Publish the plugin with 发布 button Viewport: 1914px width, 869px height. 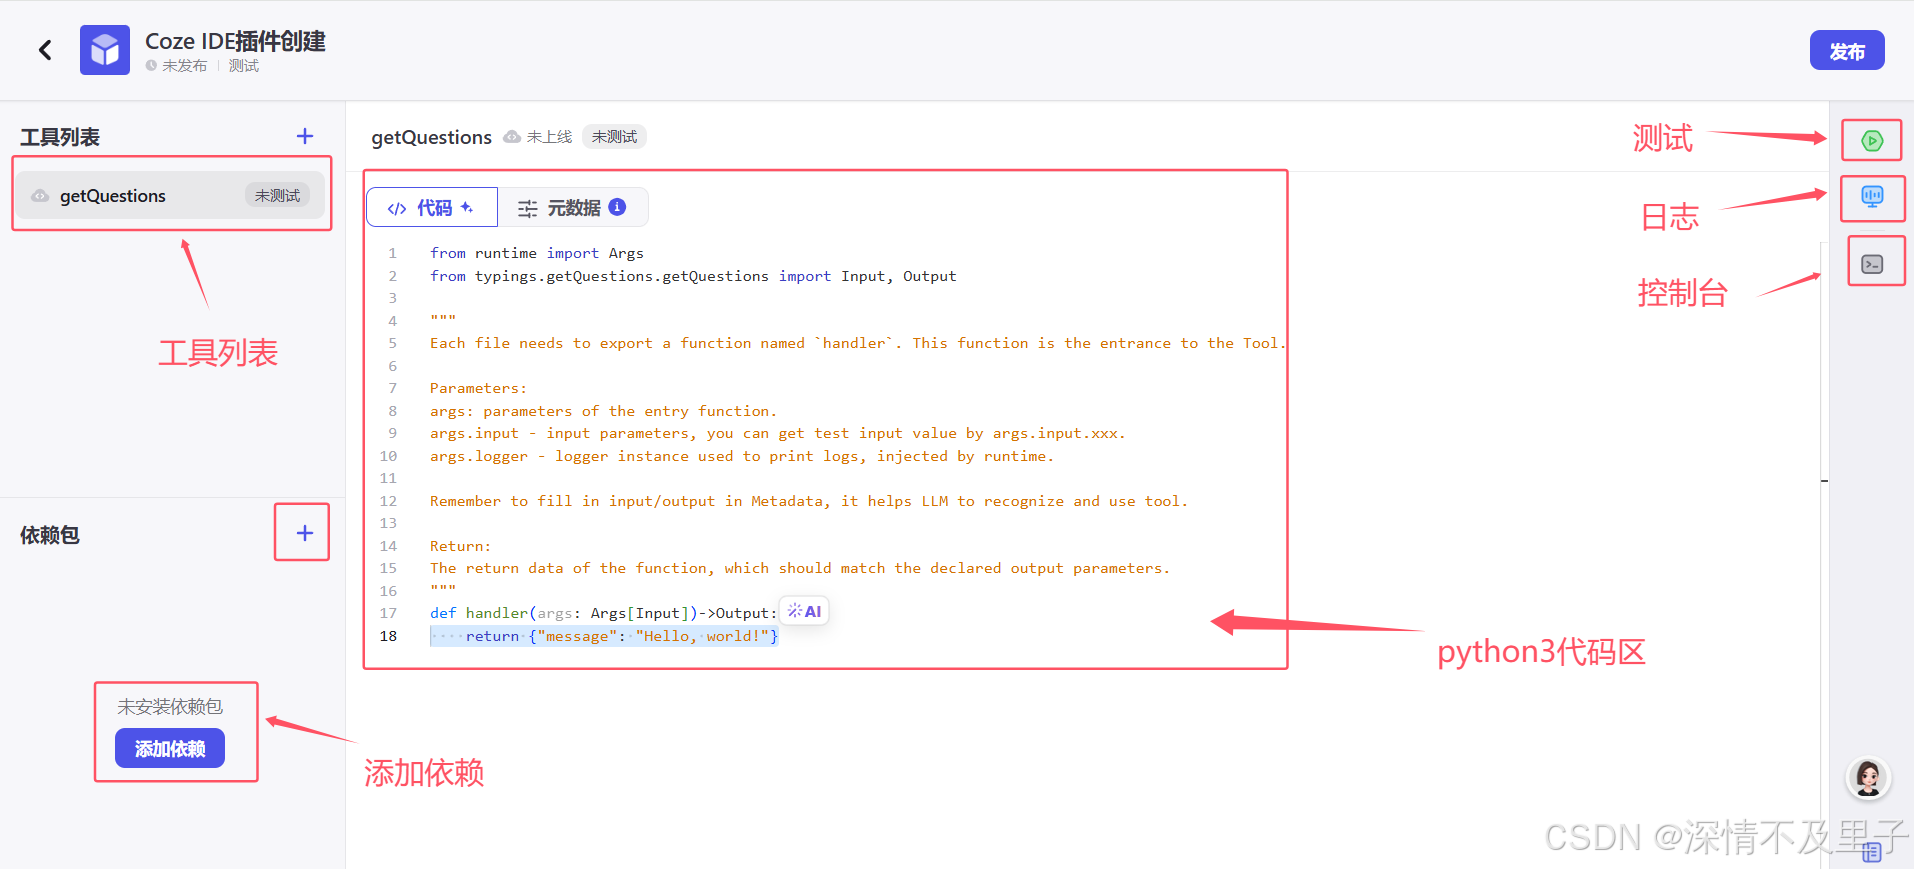[1847, 51]
